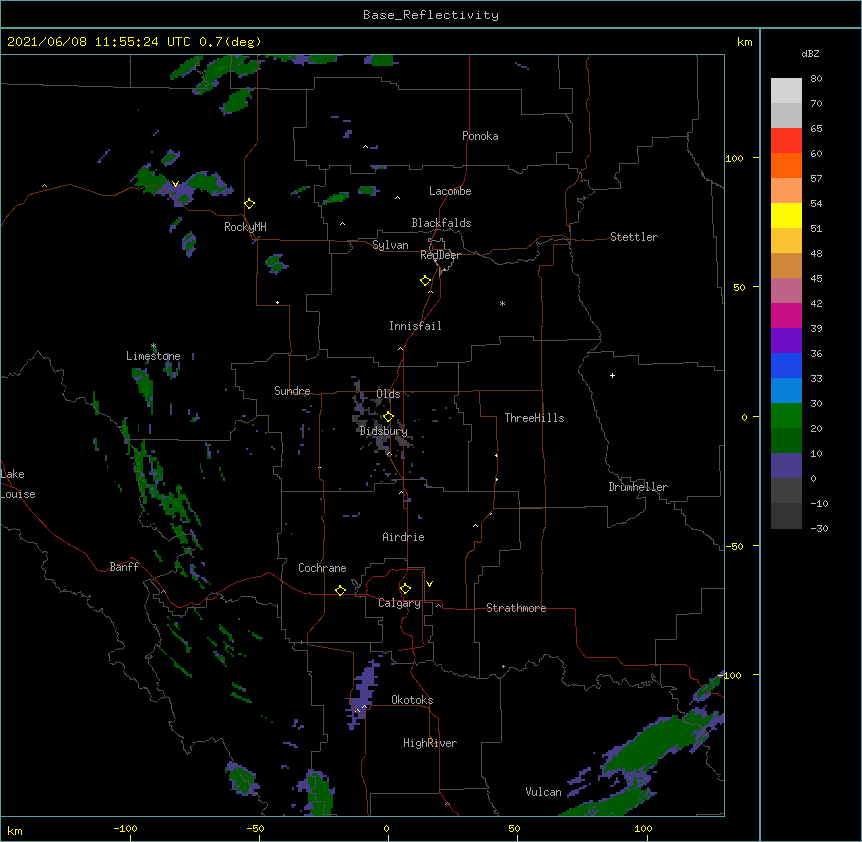
Task: Click the yellow diamond marker above Calgary
Action: [x=405, y=589]
